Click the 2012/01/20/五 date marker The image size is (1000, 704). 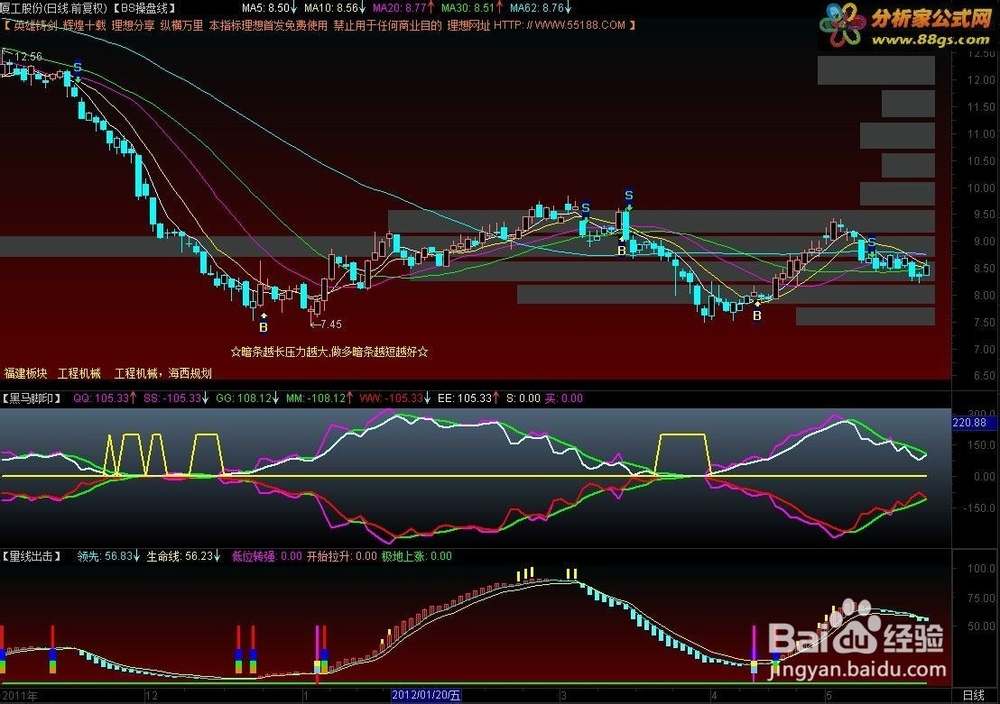point(426,695)
